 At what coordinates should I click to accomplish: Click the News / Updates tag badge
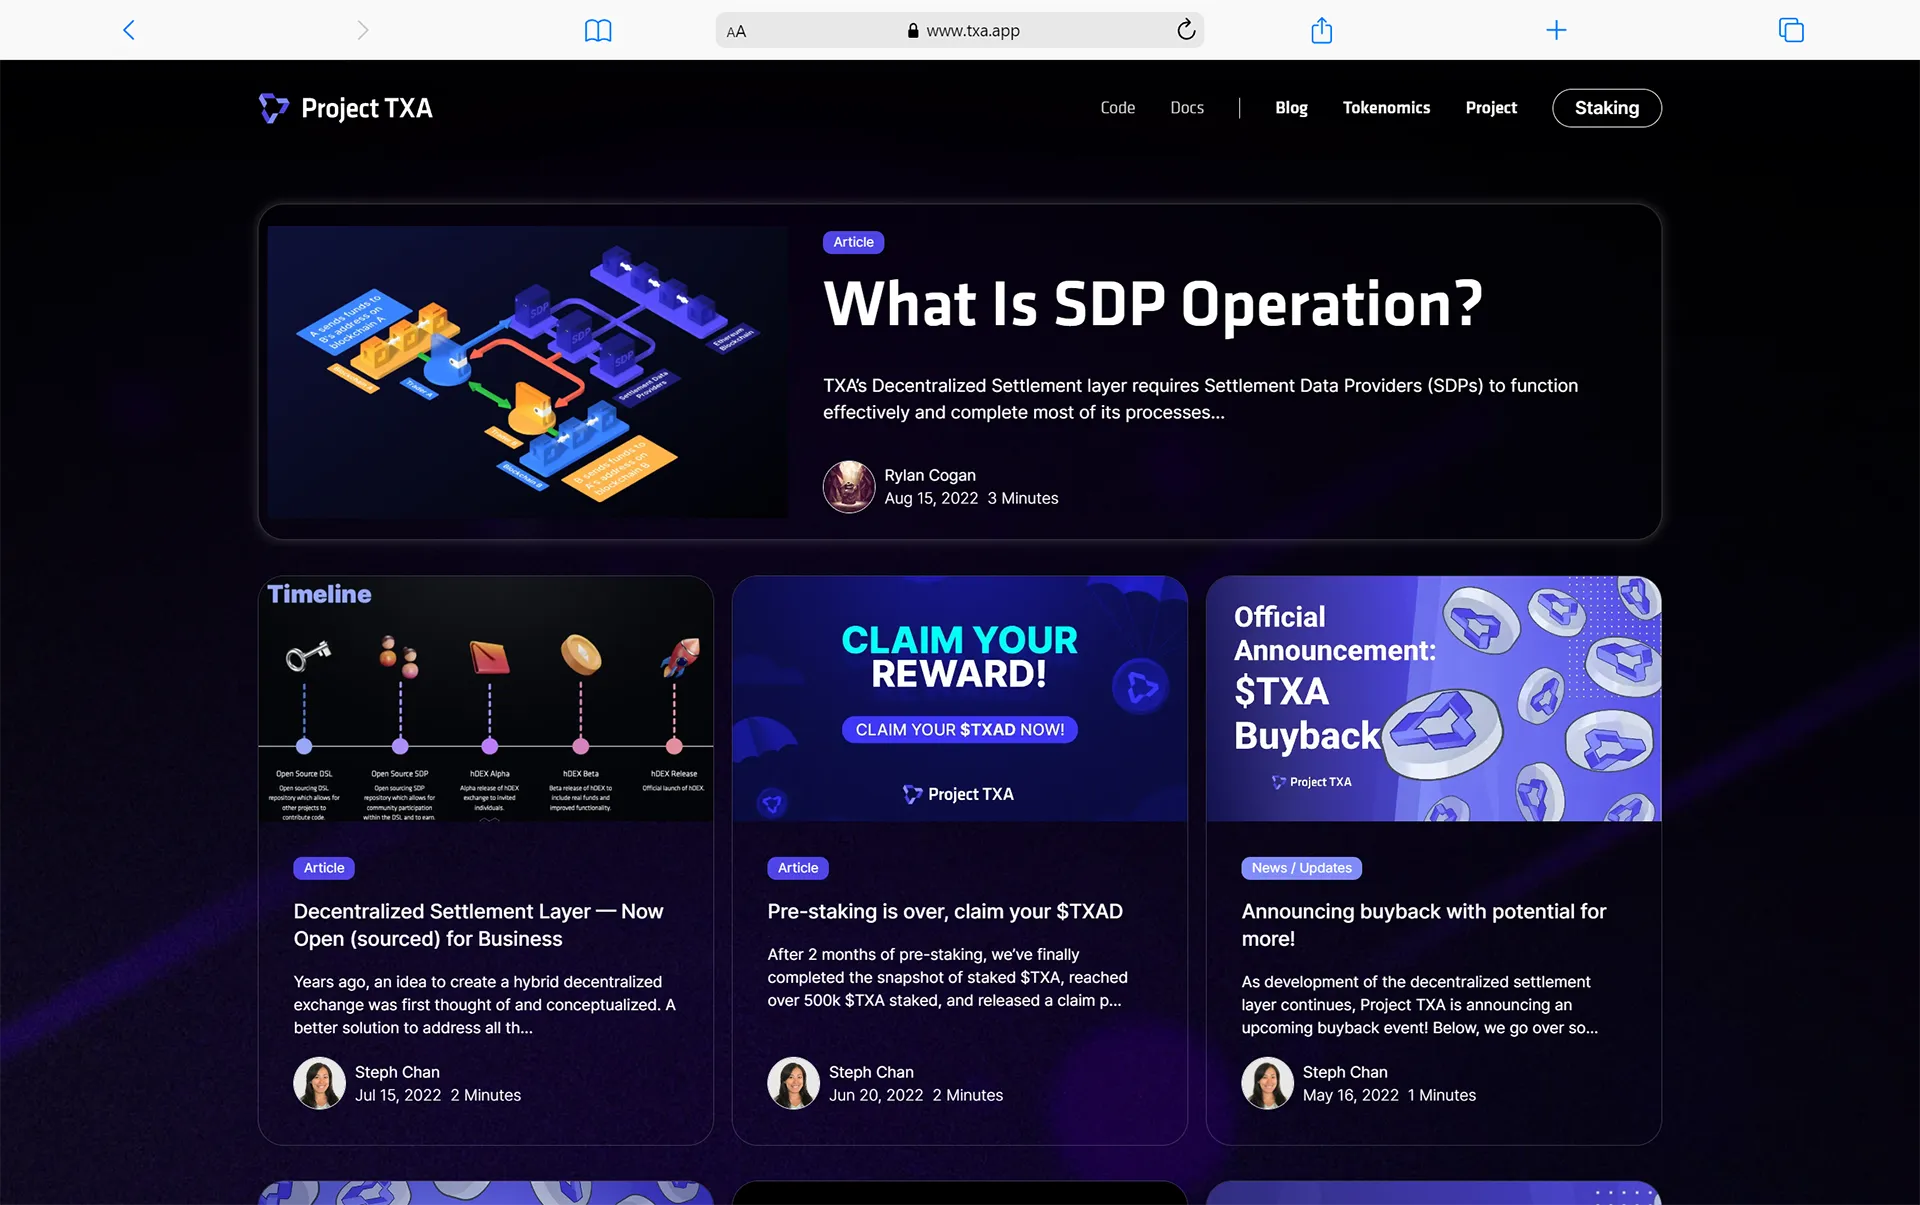1301,868
